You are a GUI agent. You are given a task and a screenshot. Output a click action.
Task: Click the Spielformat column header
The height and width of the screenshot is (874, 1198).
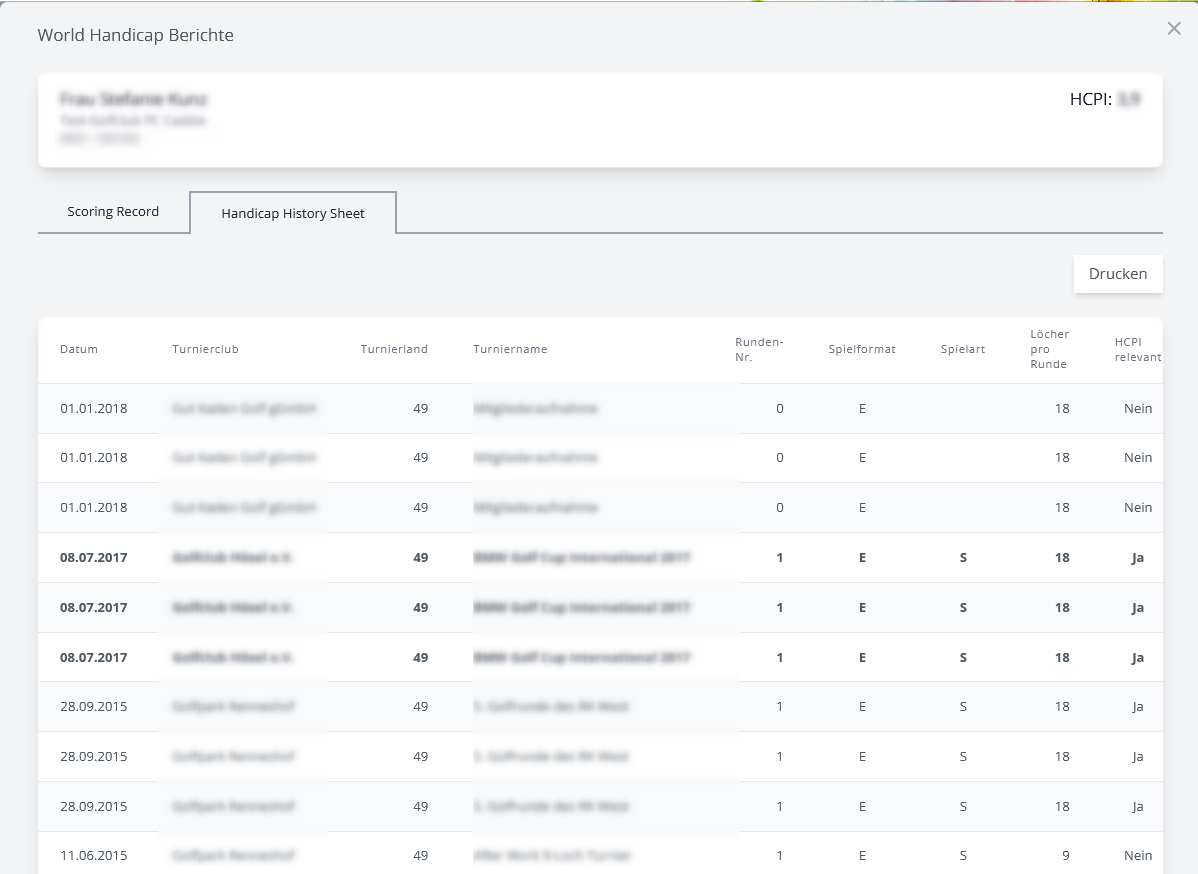coord(861,349)
